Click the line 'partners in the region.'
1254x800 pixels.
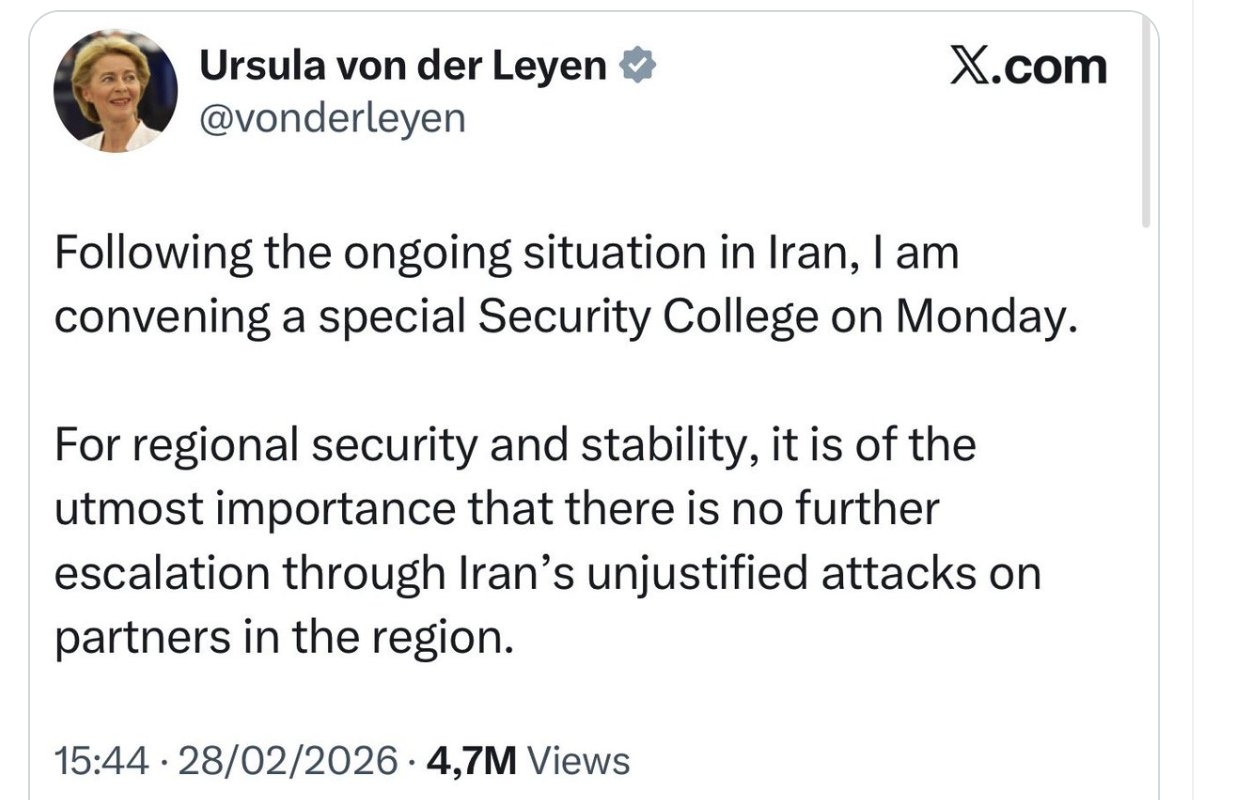292,638
